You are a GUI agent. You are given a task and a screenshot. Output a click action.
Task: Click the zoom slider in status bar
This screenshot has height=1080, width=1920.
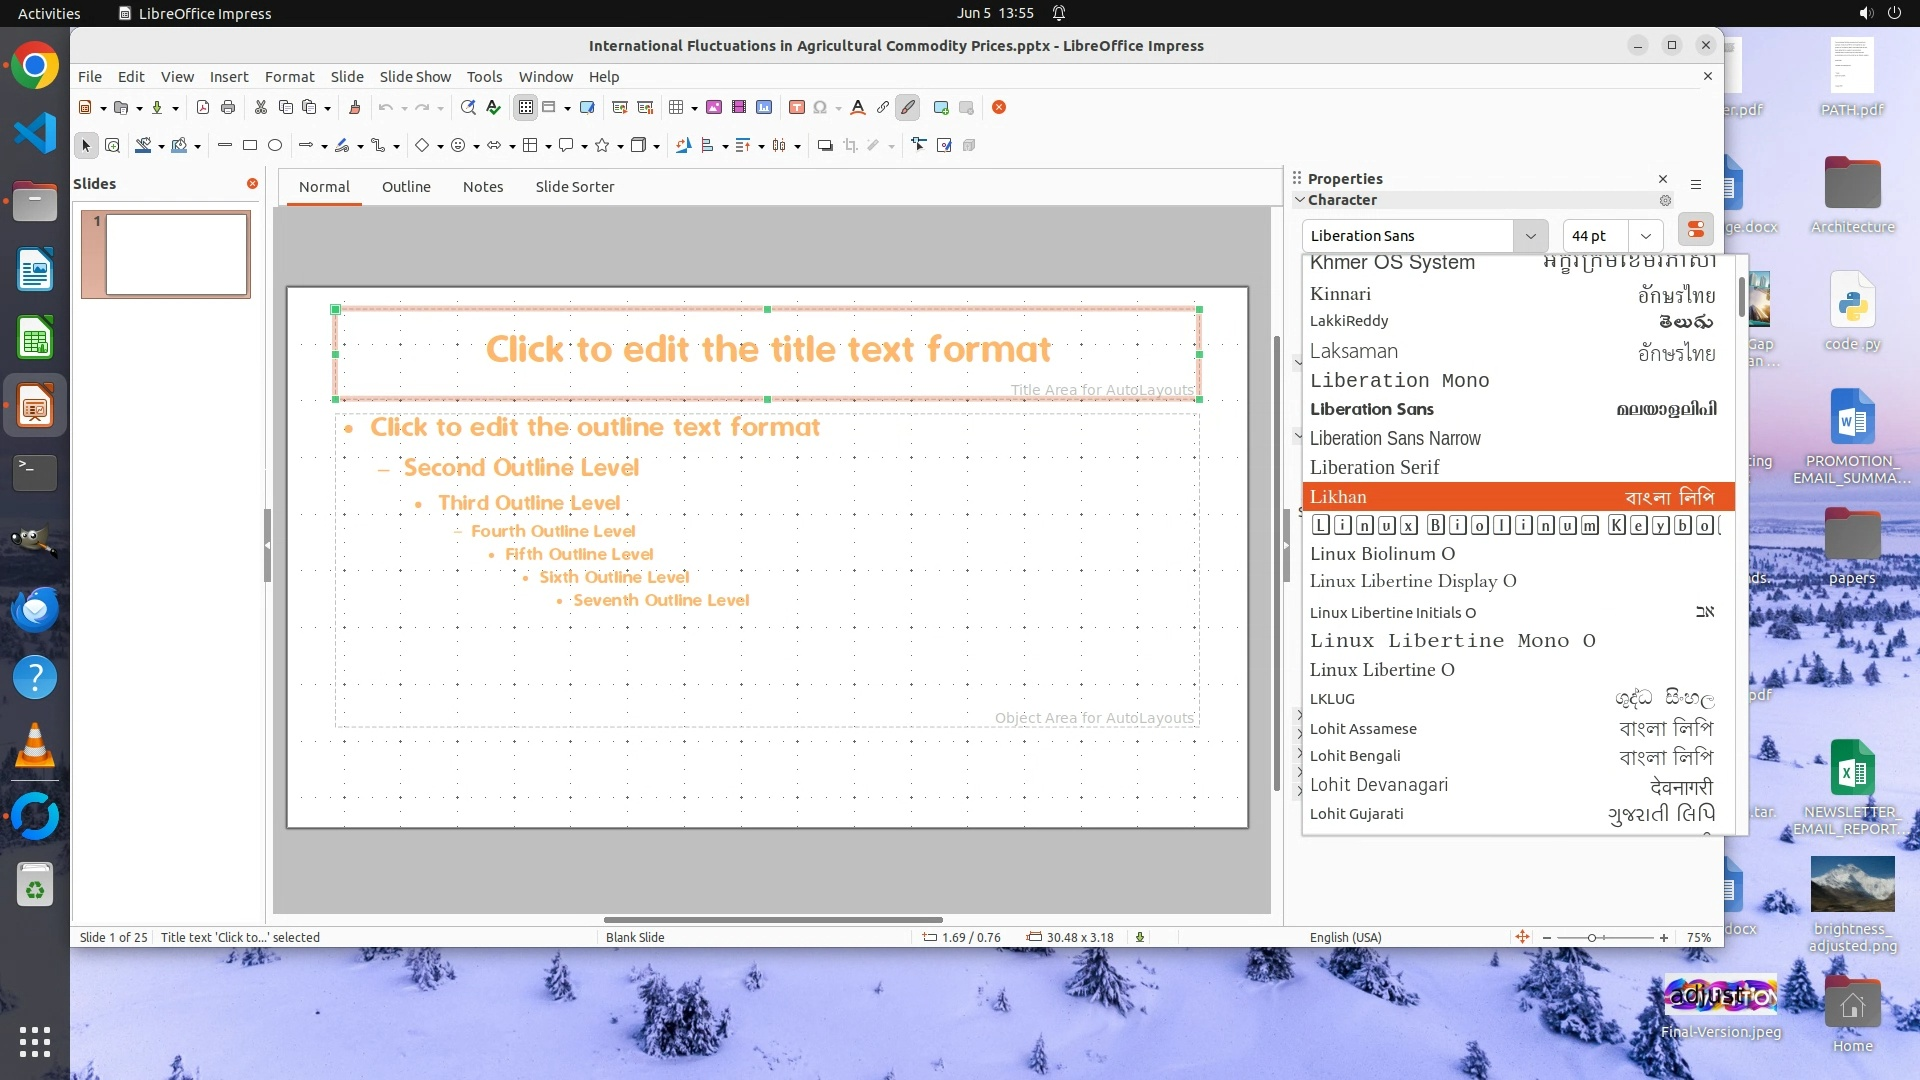(1592, 938)
